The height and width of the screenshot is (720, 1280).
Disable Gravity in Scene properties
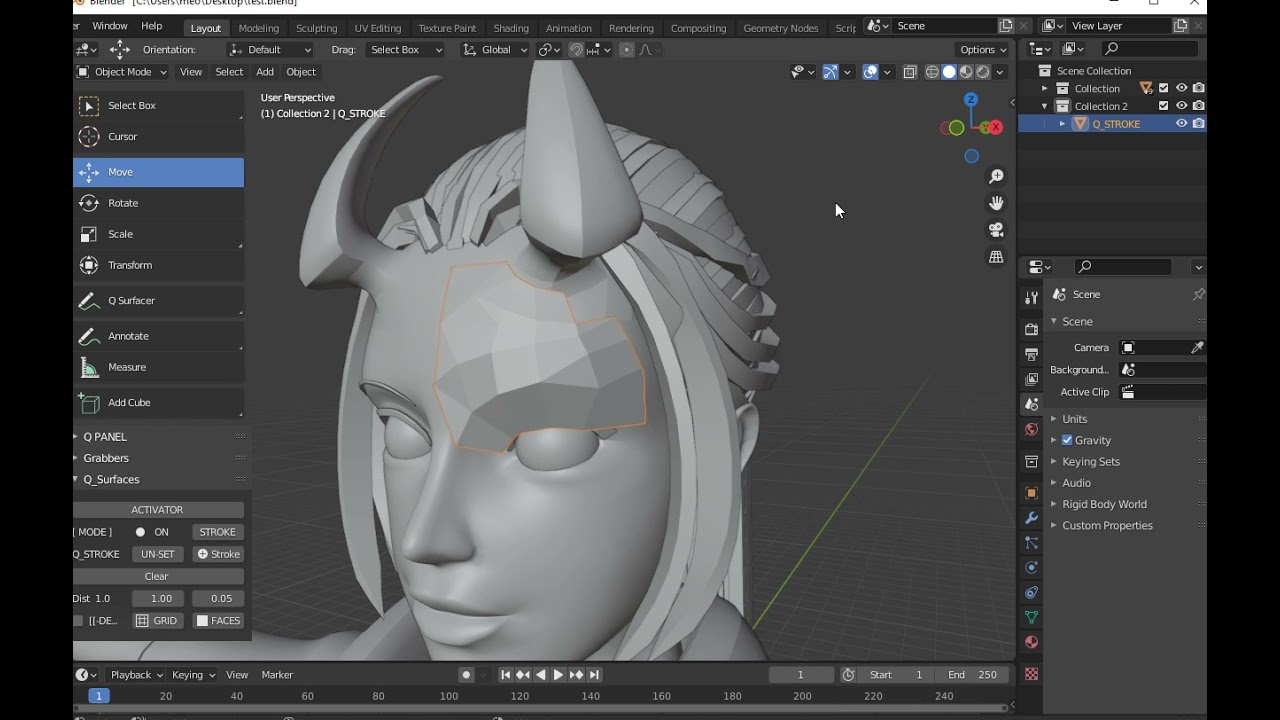click(1069, 440)
